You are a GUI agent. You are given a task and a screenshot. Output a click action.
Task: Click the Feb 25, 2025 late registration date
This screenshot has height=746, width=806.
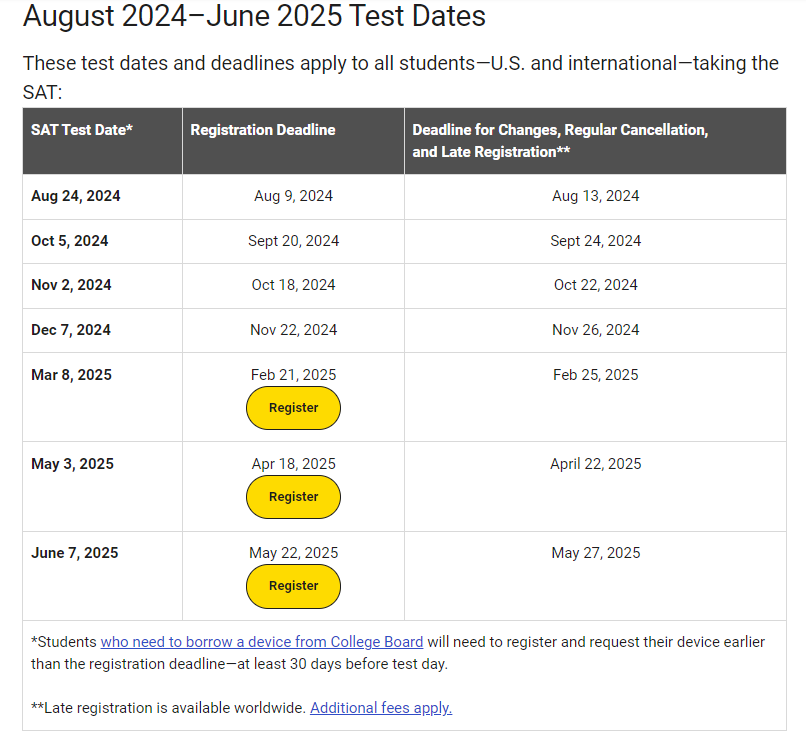pos(595,375)
